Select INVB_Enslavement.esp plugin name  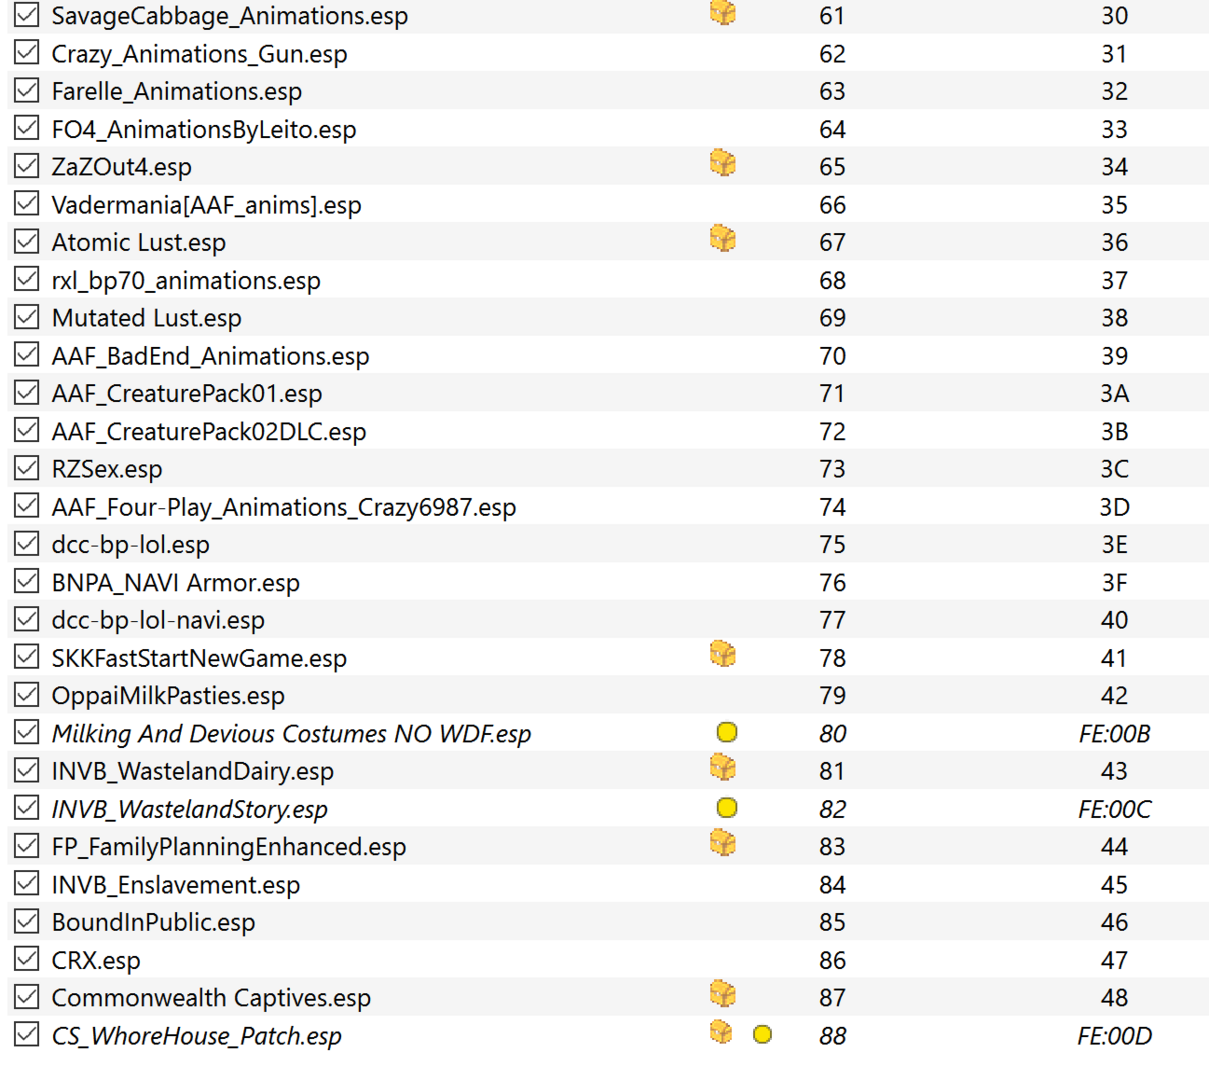tap(175, 885)
